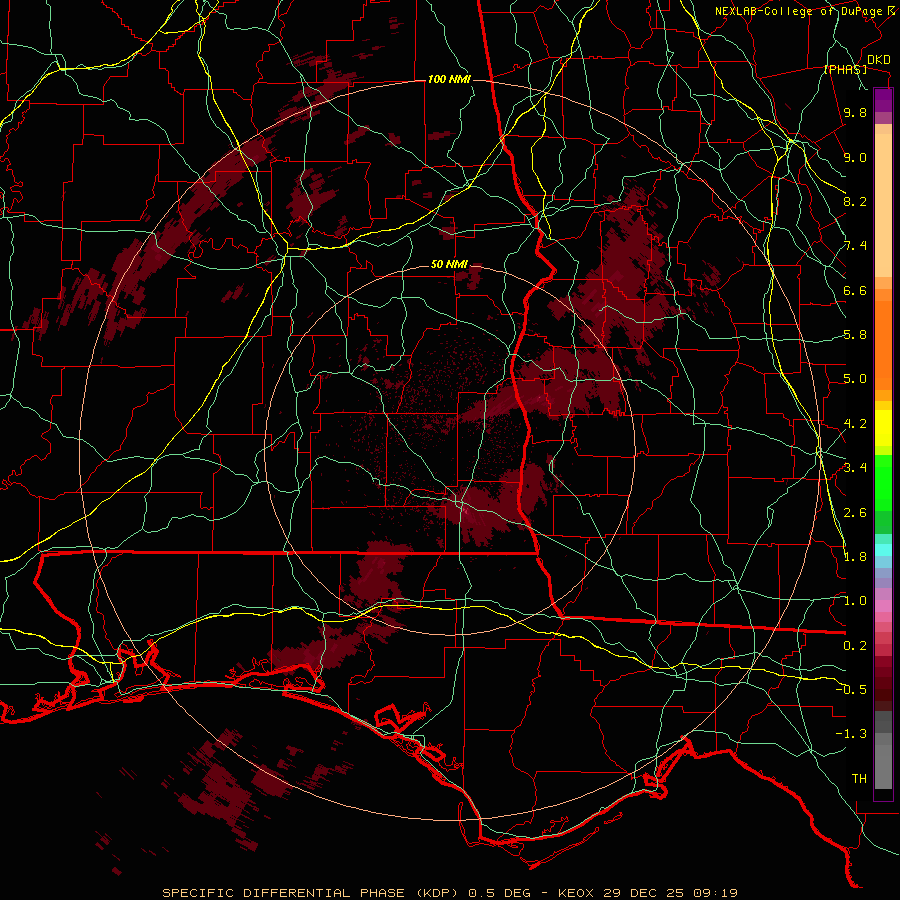Click the 5.8 scale value

(x=855, y=335)
